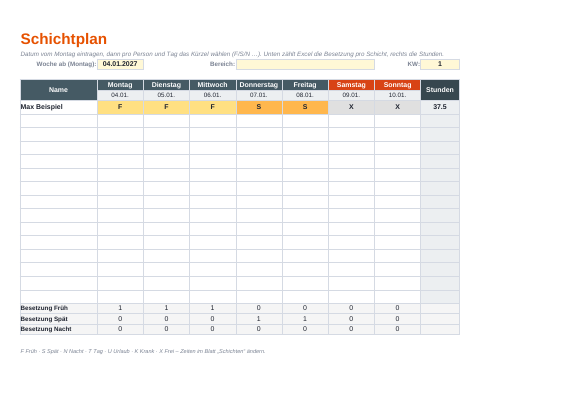Select the date cell 05.01.
The image size is (585, 414).
[166, 95]
